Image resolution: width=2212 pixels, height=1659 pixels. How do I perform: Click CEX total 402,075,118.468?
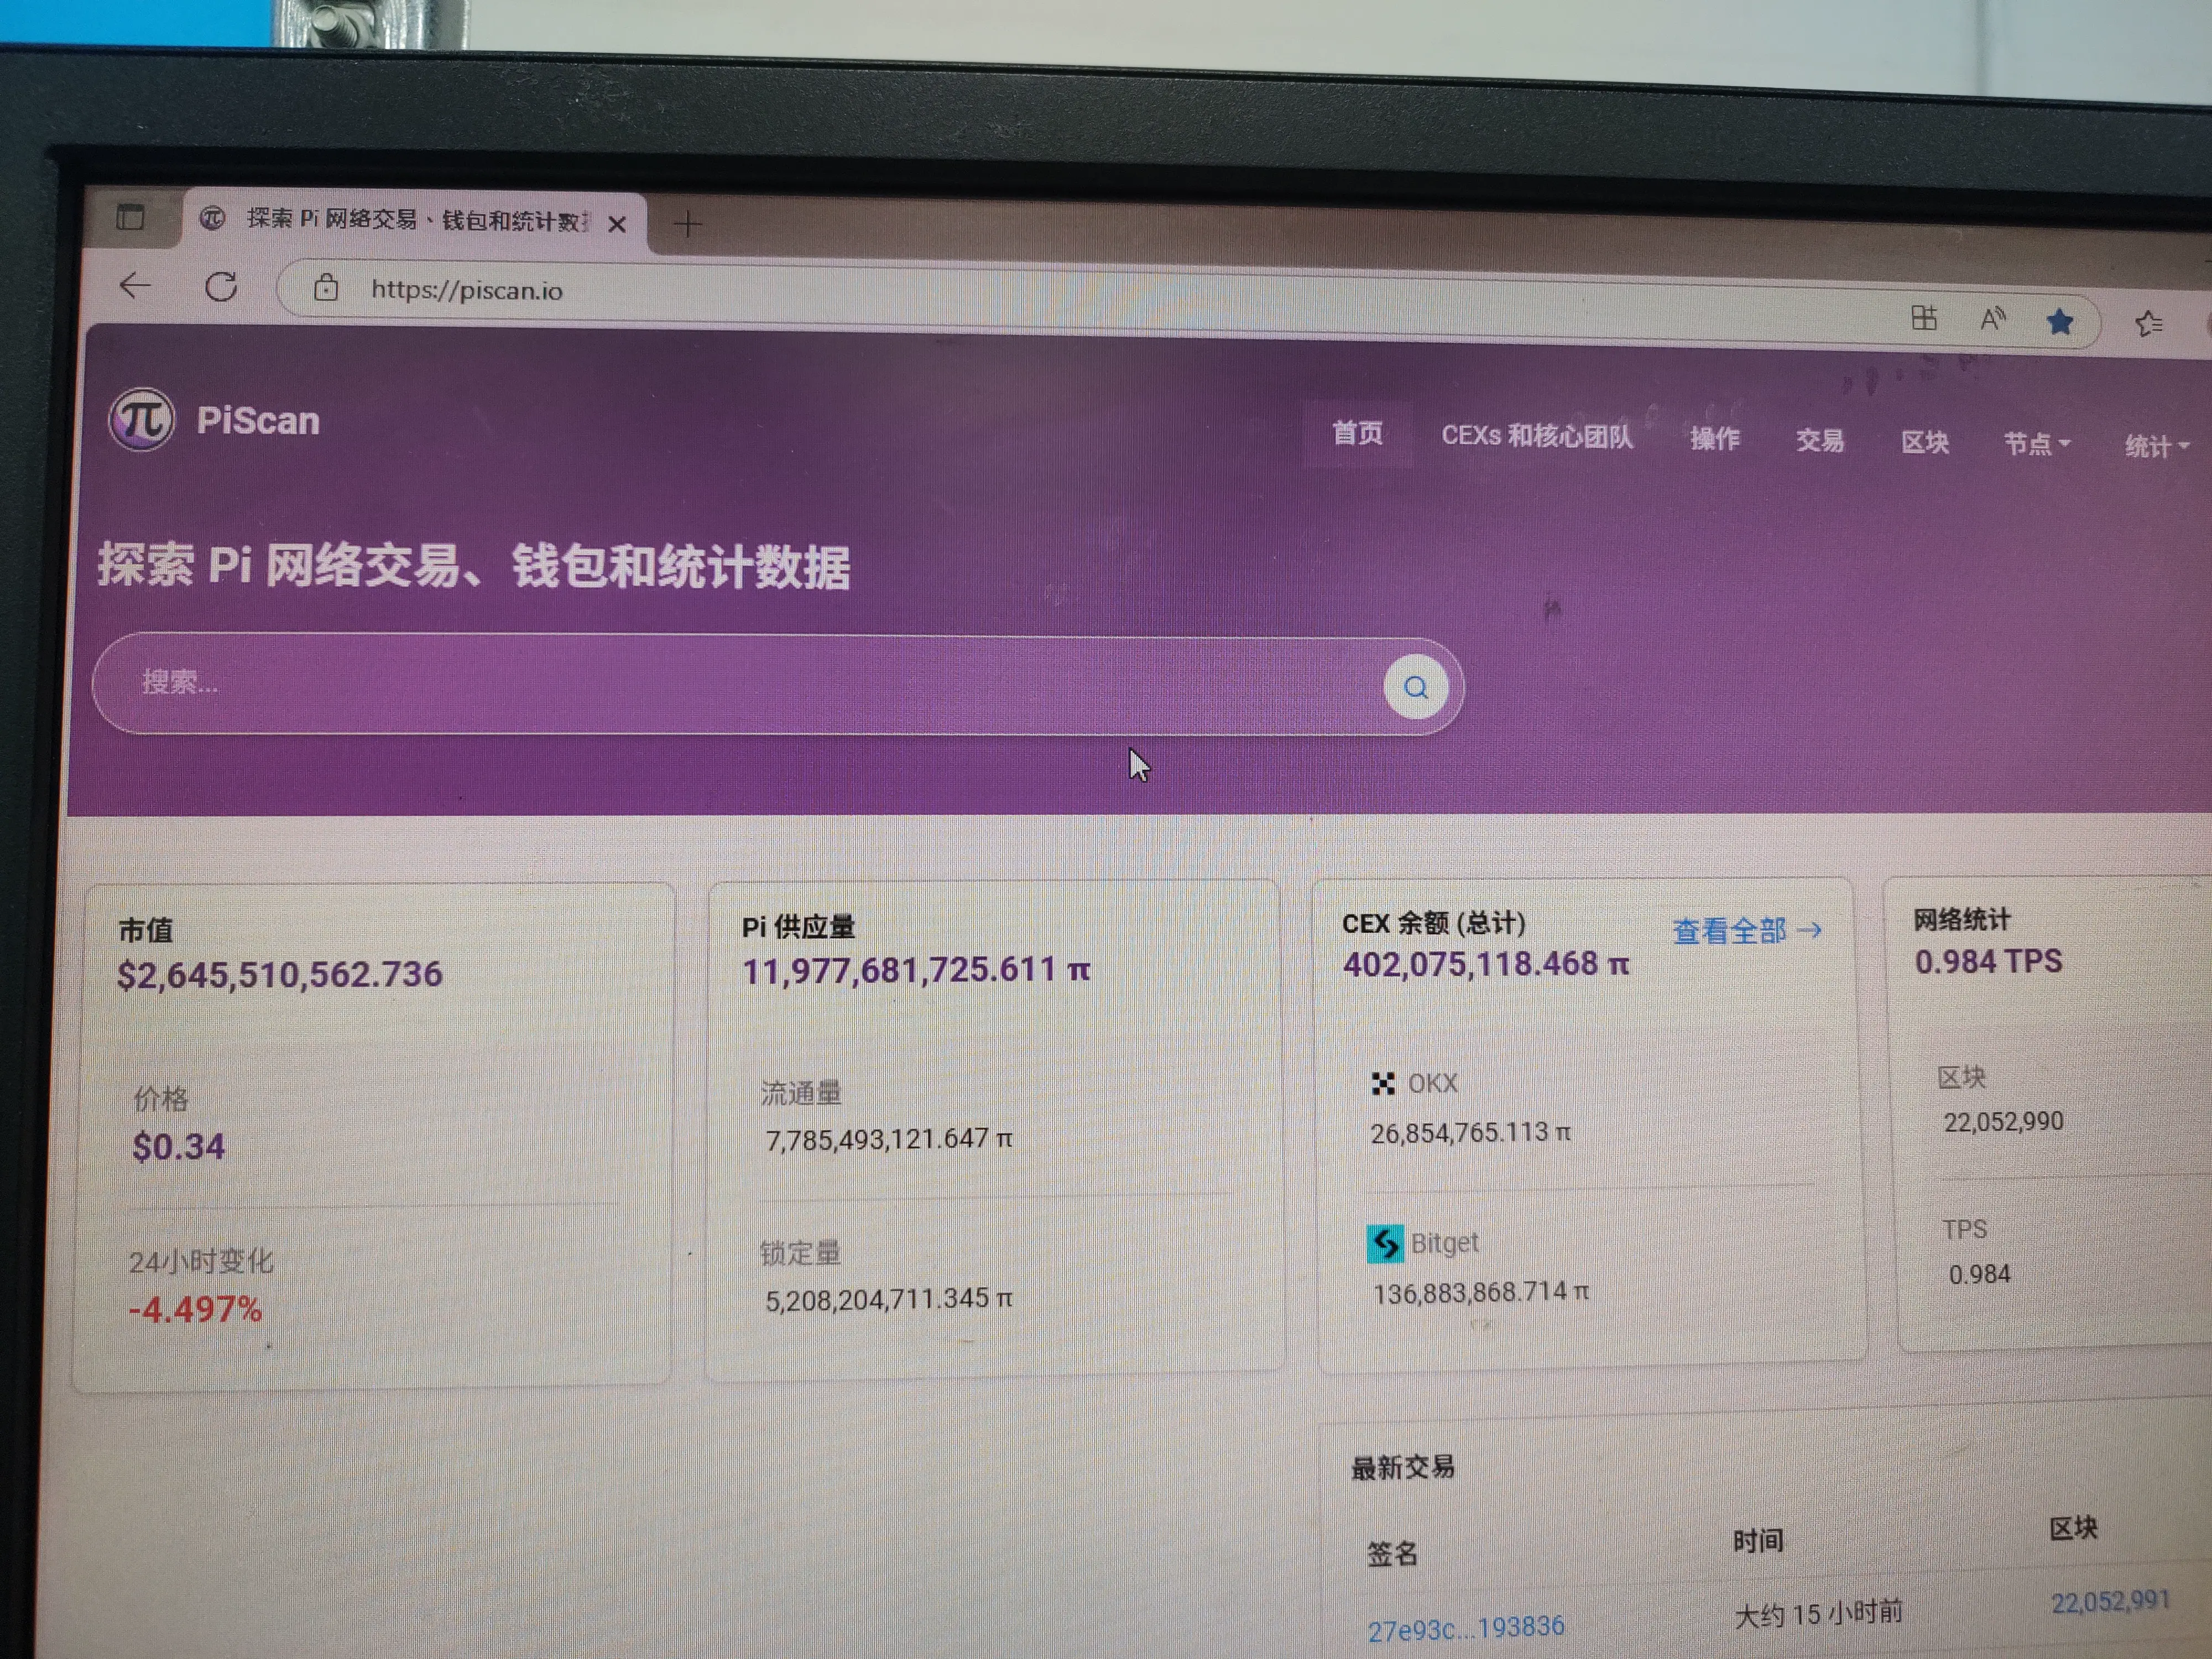1486,964
